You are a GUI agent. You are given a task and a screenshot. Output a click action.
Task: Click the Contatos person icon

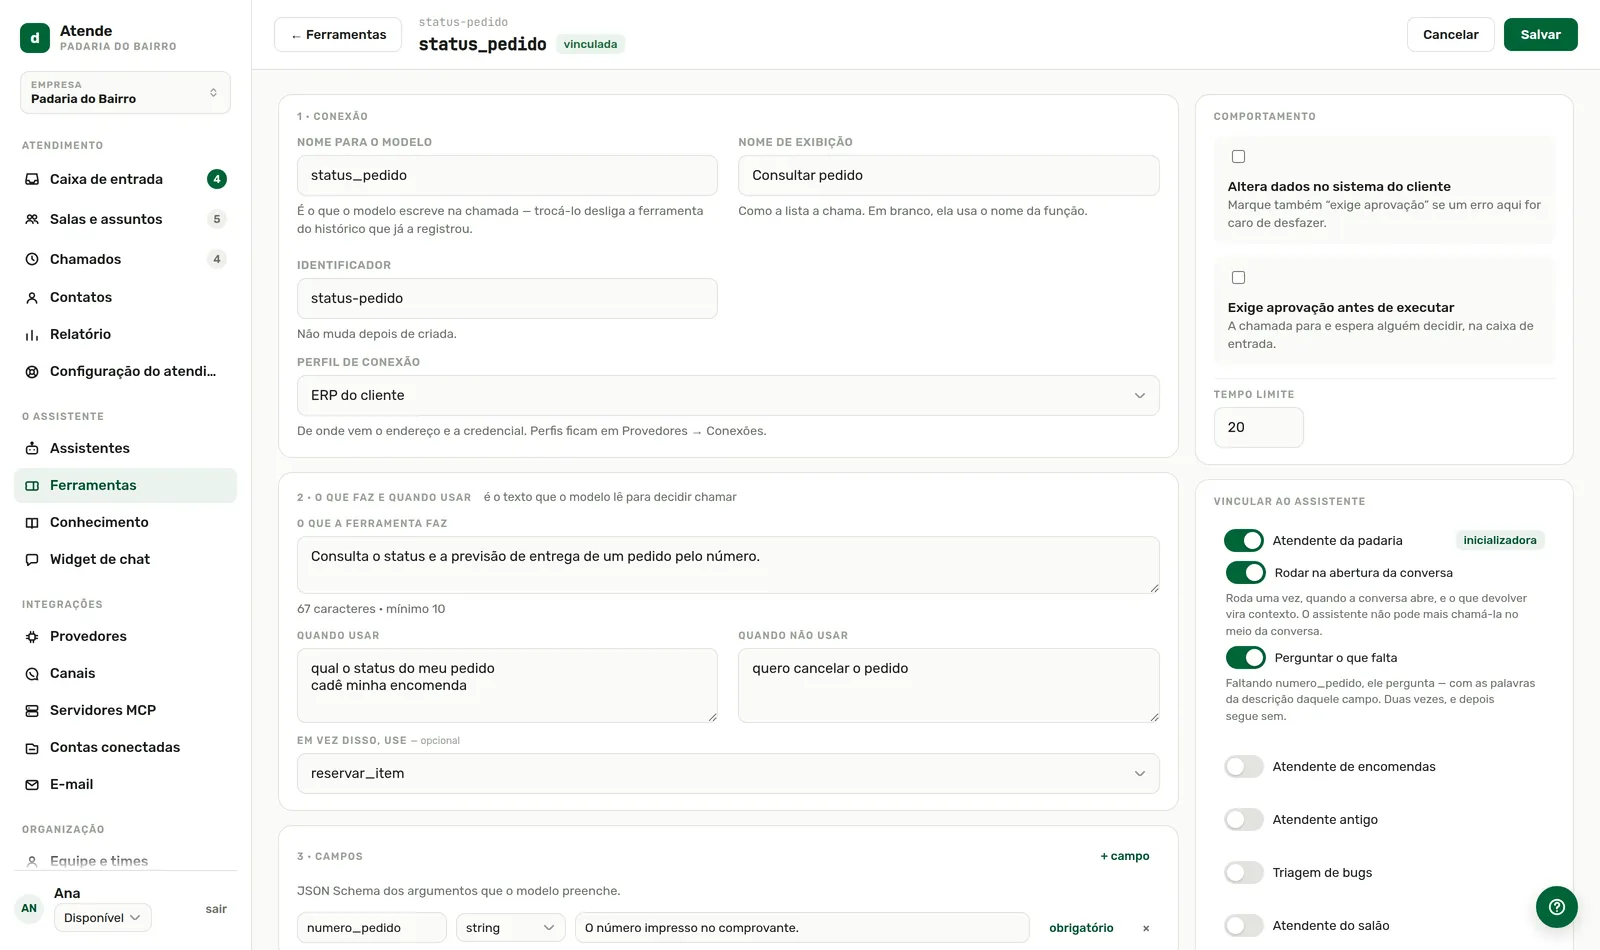coord(32,297)
